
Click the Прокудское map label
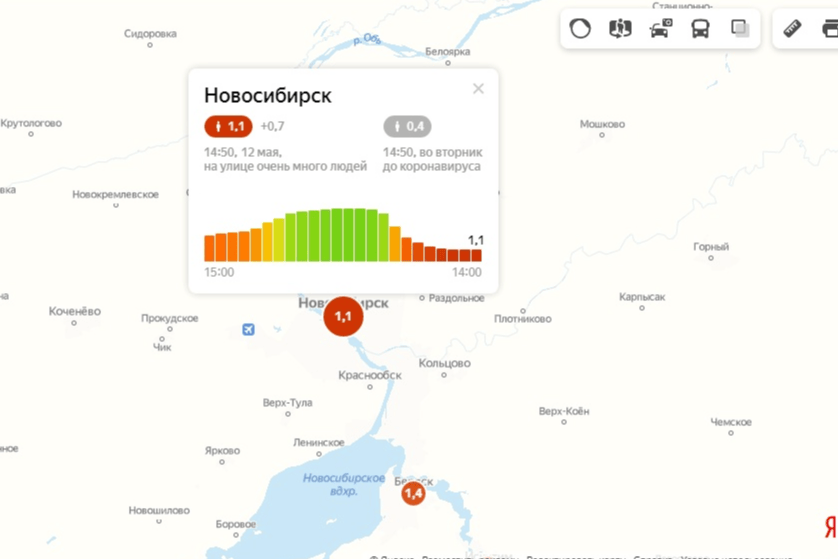tap(170, 318)
